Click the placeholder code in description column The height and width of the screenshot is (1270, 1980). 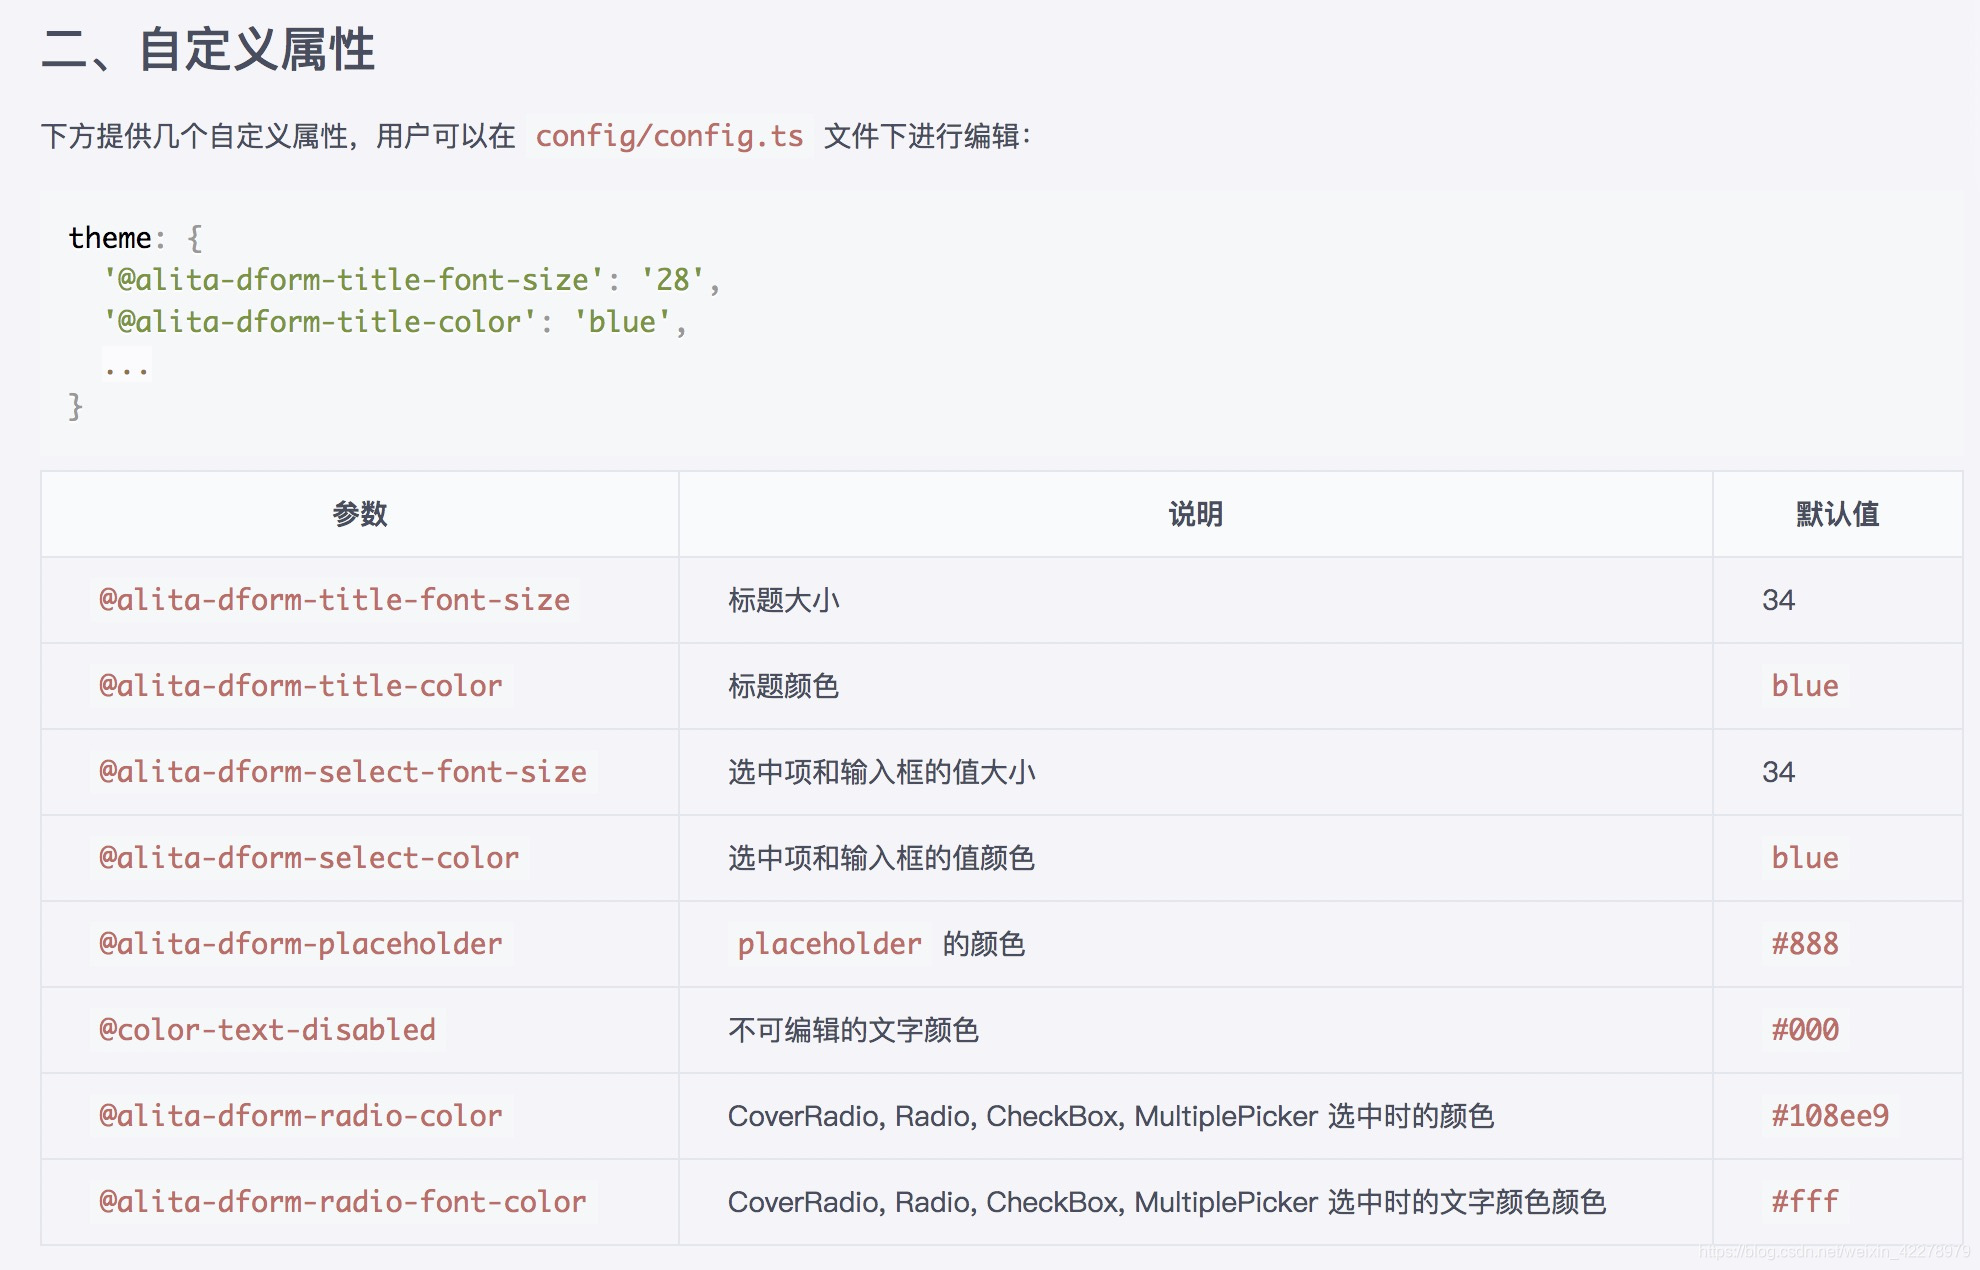[x=829, y=944]
